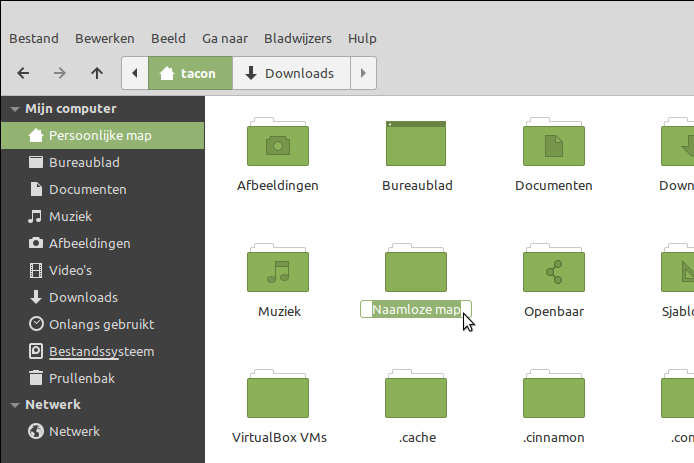Open the Bladwijzers menu

pos(297,38)
